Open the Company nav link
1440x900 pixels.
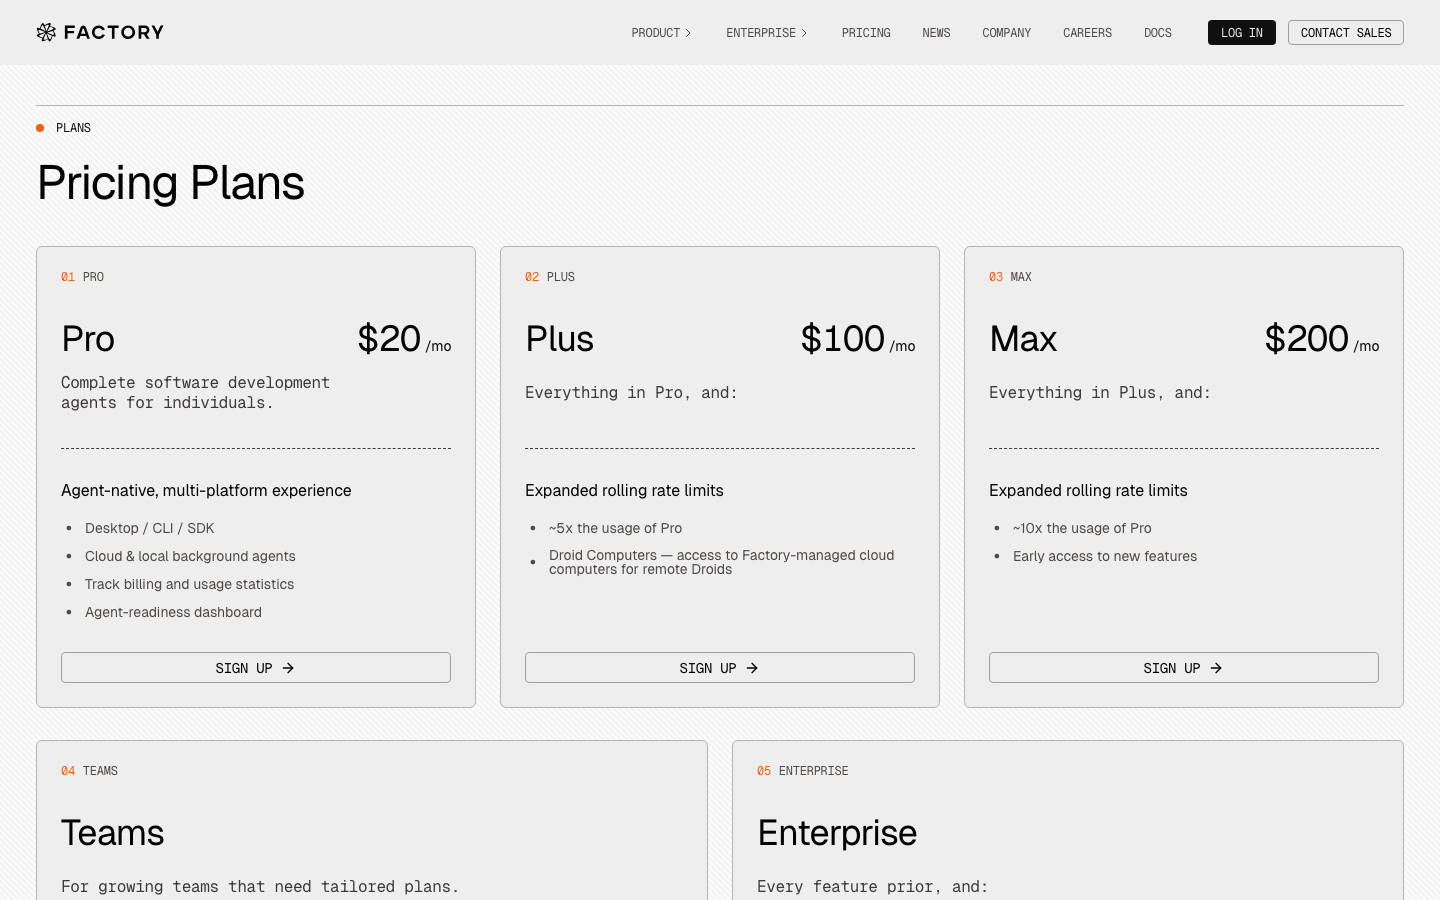[x=1006, y=33]
